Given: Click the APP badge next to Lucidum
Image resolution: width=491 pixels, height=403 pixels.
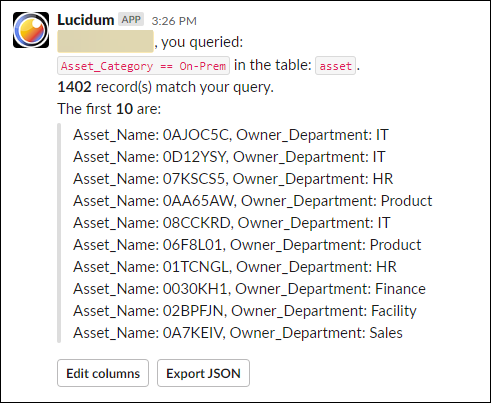Looking at the screenshot, I should pyautogui.click(x=131, y=20).
